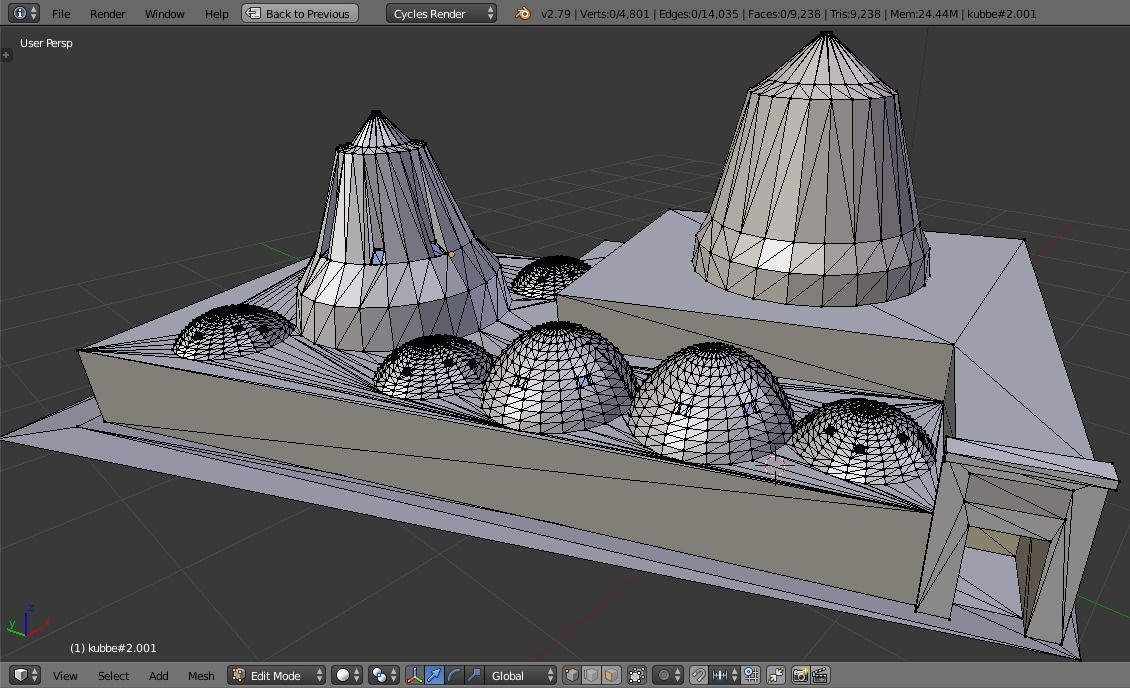Click the v2.79 version text
The image size is (1130, 688).
tap(556, 14)
